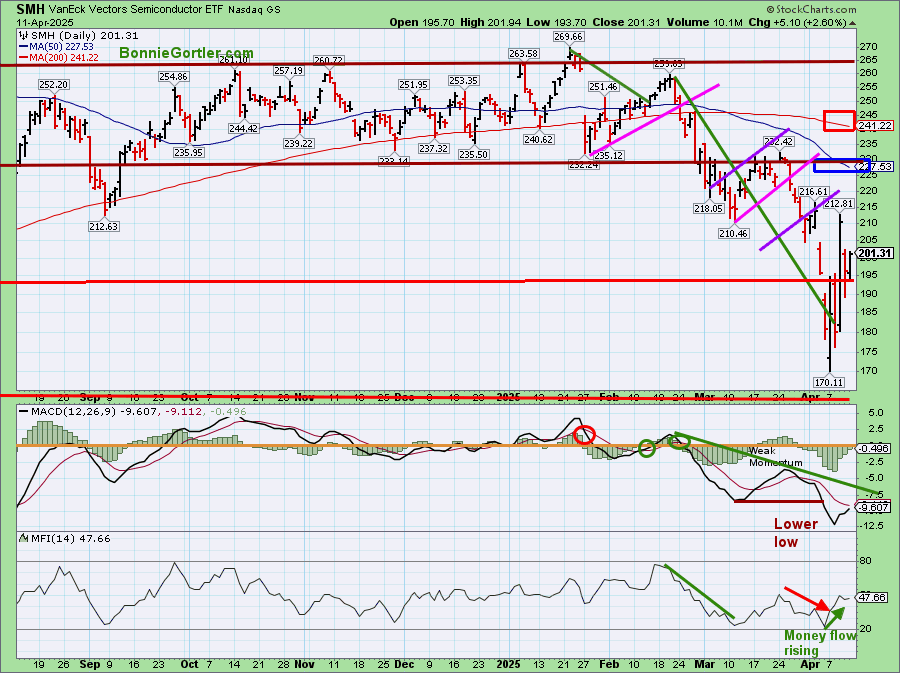The image size is (900, 673).
Task: Click the 11-Apr-2025 date text
Action: tap(45, 22)
